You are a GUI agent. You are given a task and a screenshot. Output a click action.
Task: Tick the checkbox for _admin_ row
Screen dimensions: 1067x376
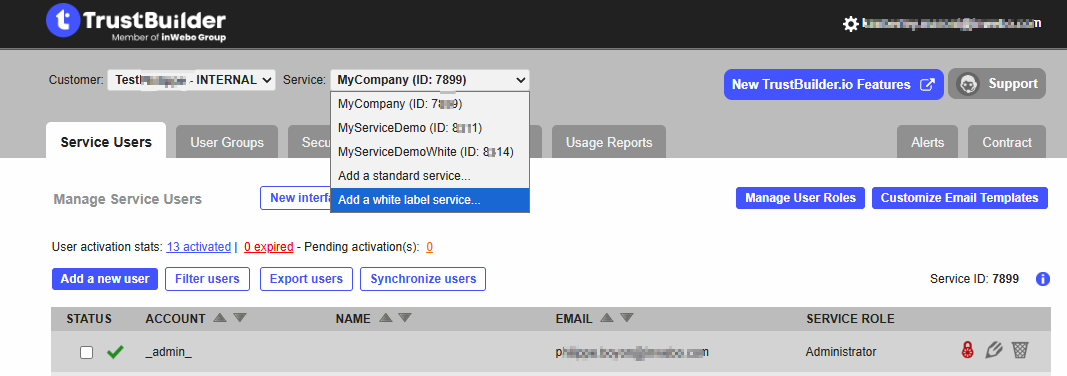(x=86, y=352)
